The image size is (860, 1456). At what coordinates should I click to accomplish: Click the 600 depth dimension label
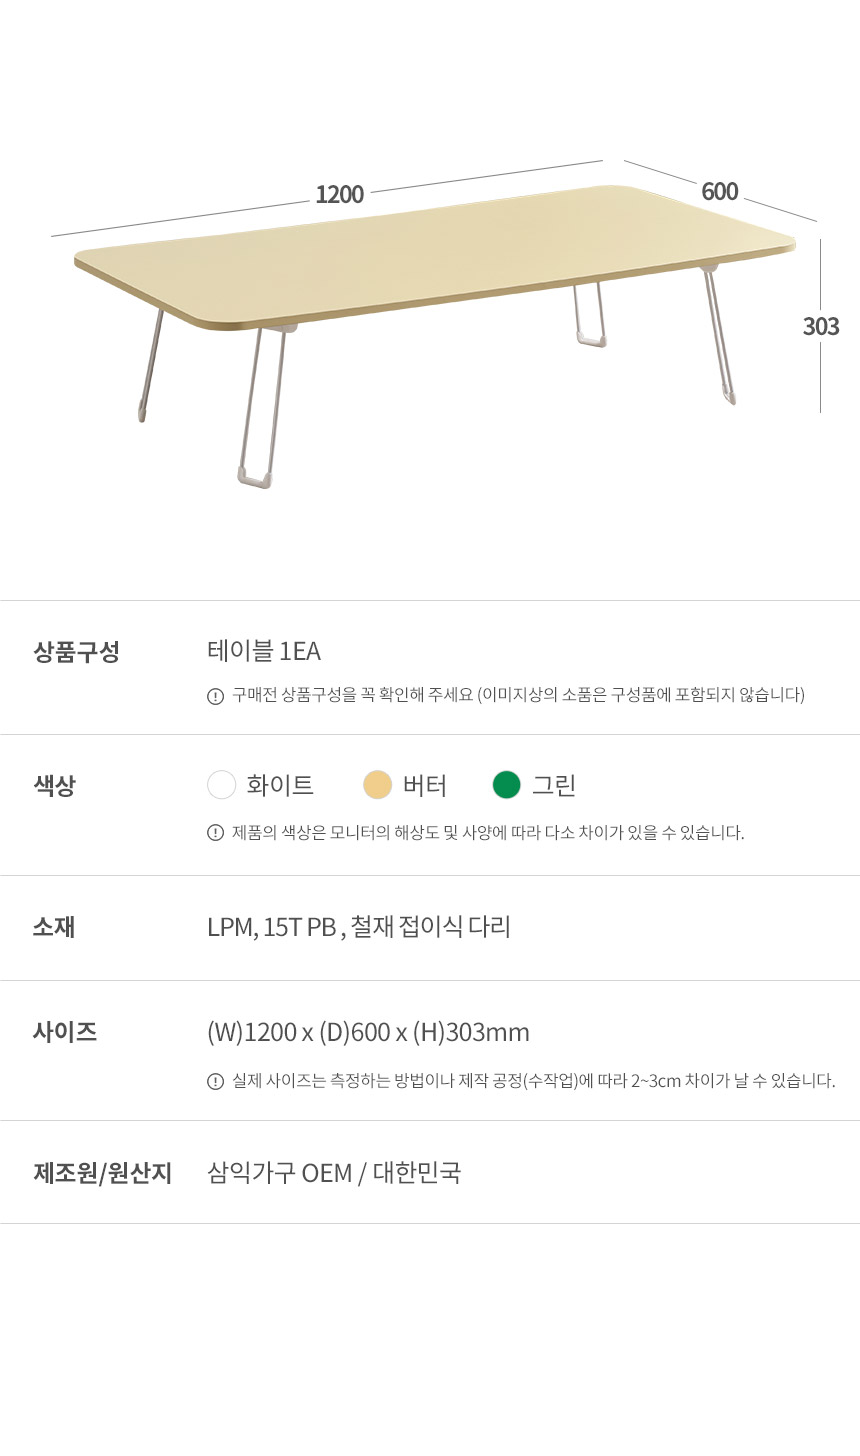pos(720,191)
